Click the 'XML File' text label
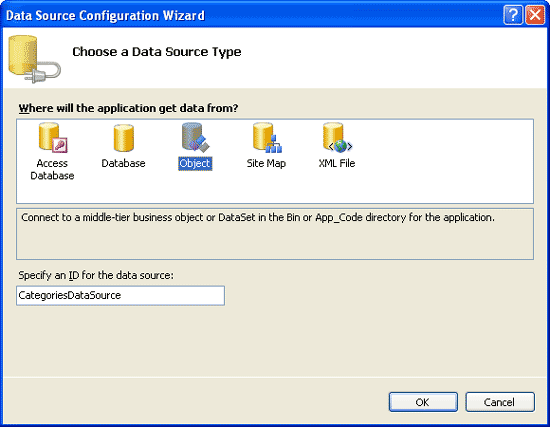The image size is (550, 427). click(337, 164)
